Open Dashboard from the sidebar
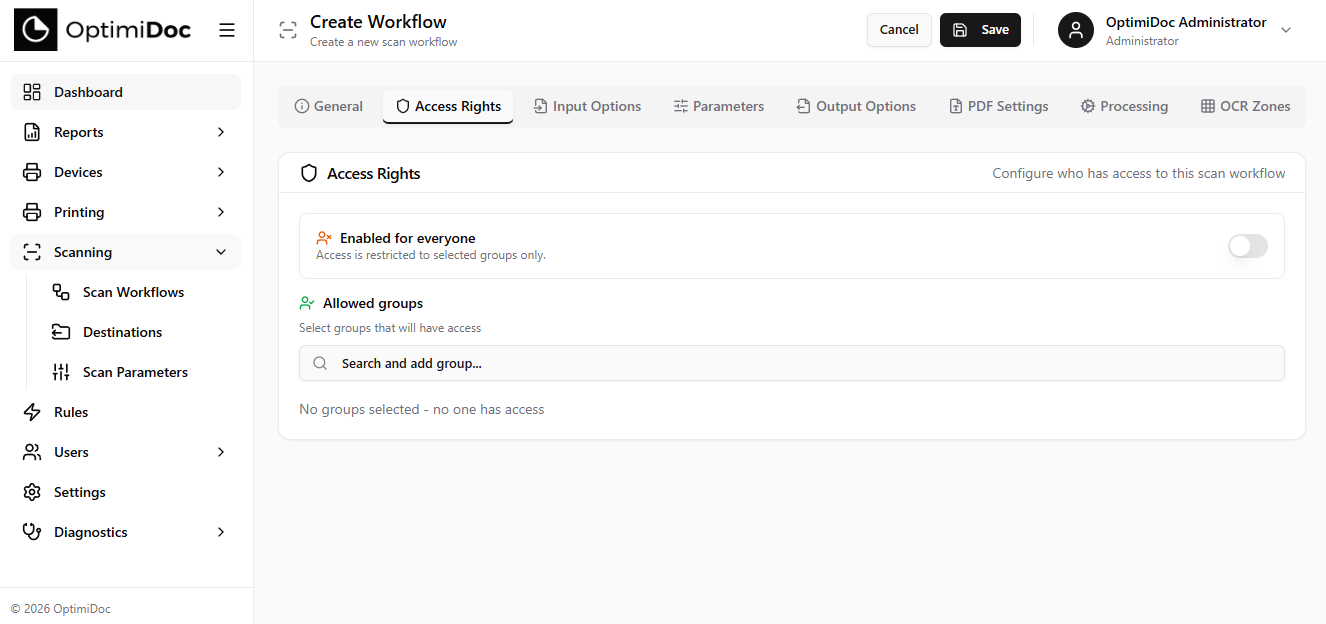 pyautogui.click(x=125, y=92)
